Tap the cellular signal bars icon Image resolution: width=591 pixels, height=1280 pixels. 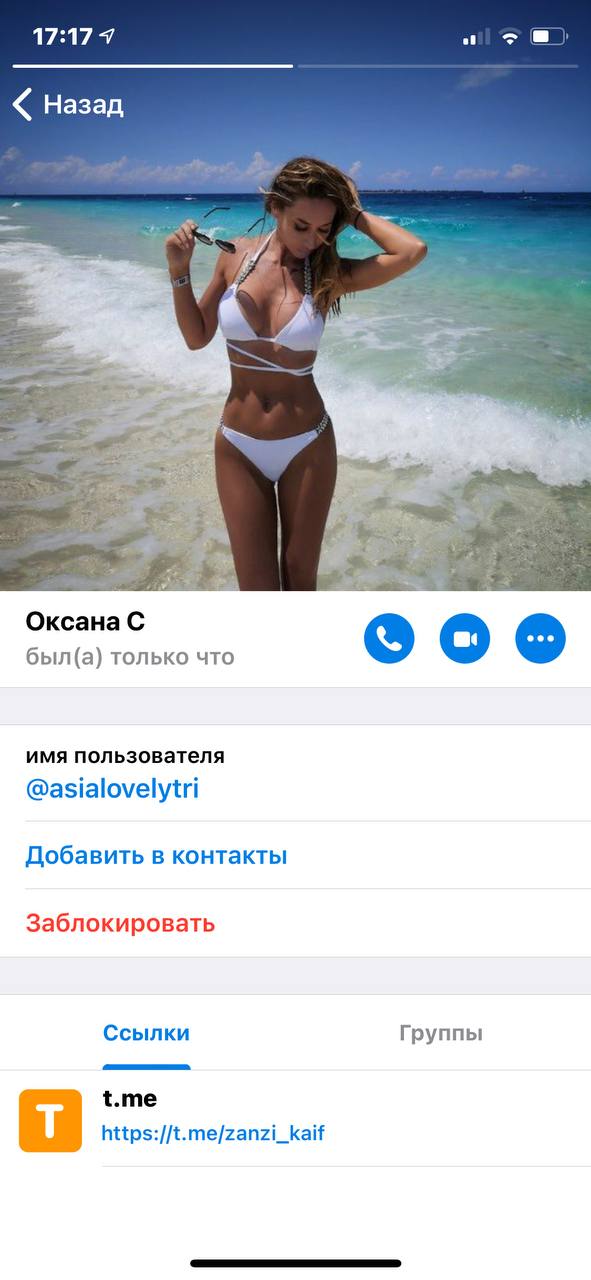(x=476, y=38)
